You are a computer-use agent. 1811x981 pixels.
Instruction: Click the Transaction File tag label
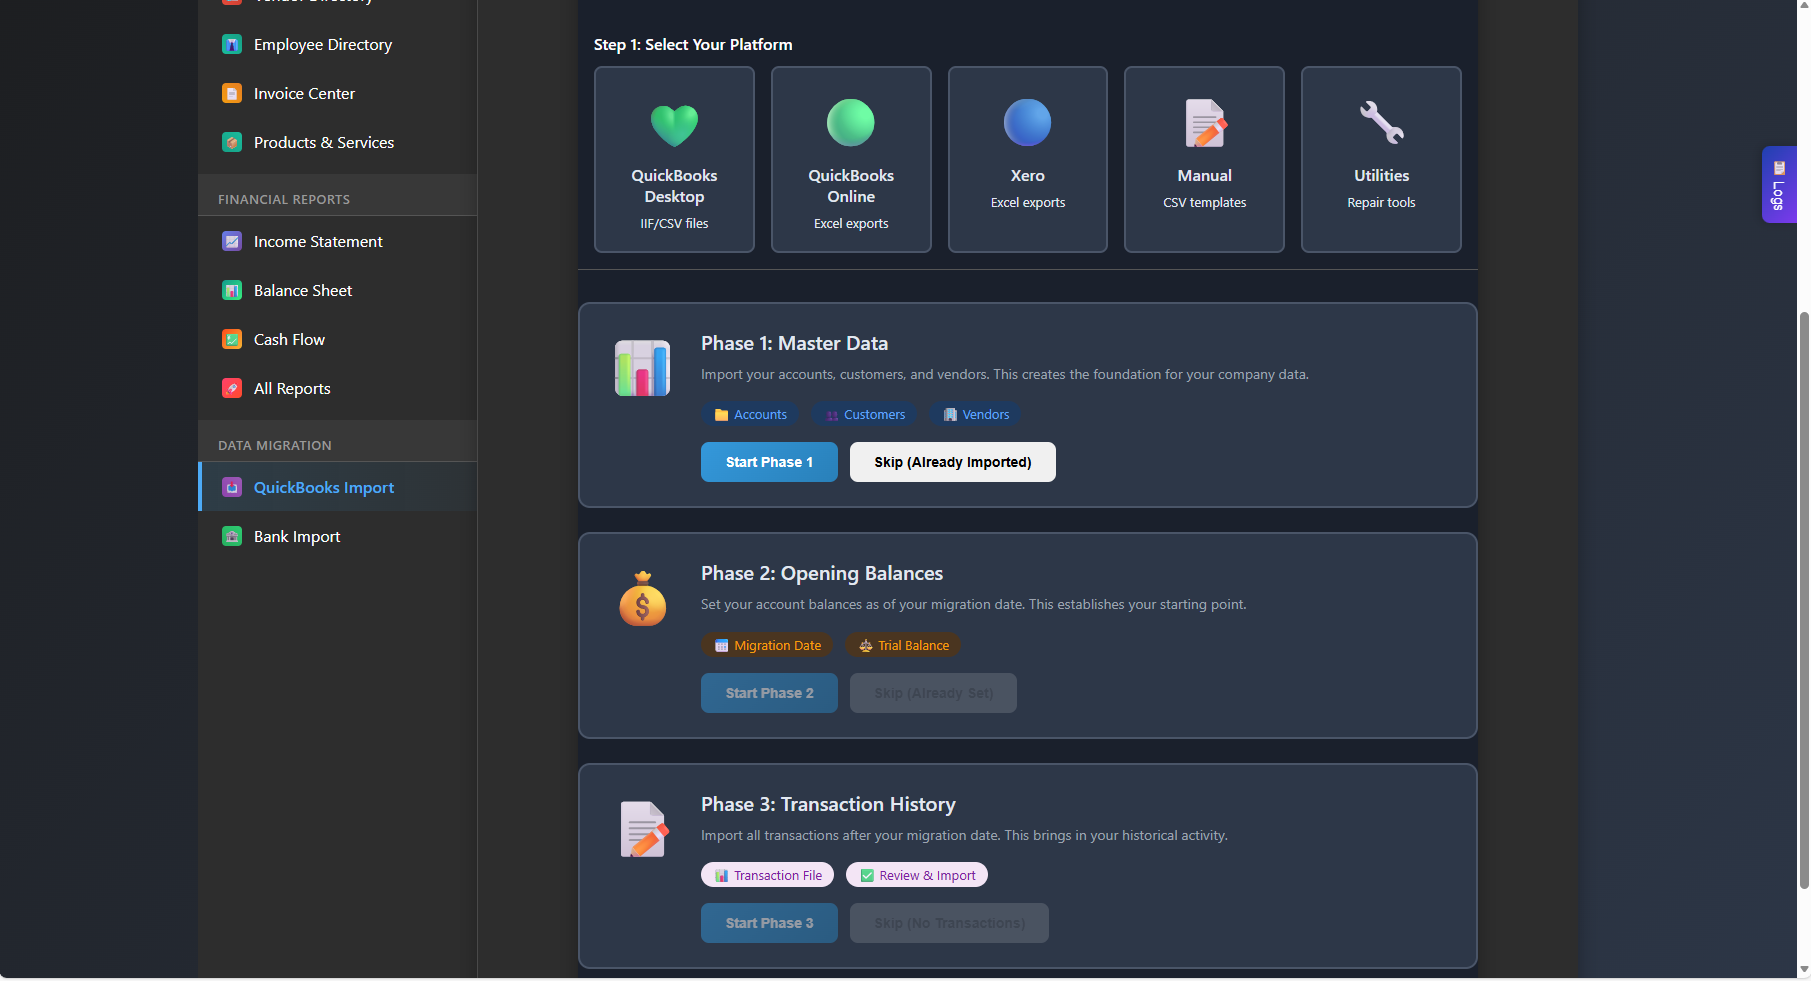point(767,876)
